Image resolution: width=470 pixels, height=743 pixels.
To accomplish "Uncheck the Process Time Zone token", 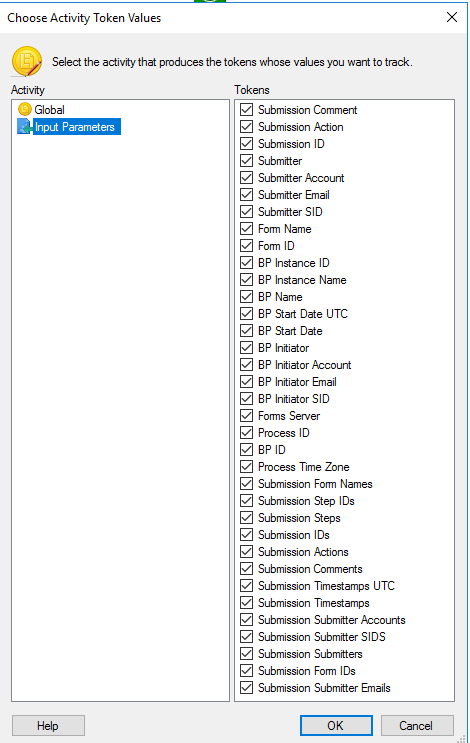I will [x=246, y=466].
